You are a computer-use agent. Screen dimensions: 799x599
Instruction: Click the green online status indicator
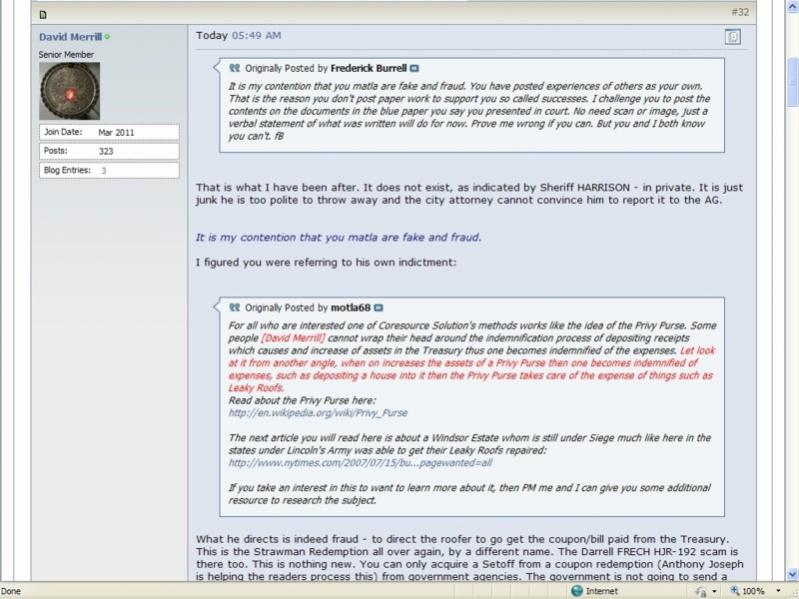[x=108, y=37]
